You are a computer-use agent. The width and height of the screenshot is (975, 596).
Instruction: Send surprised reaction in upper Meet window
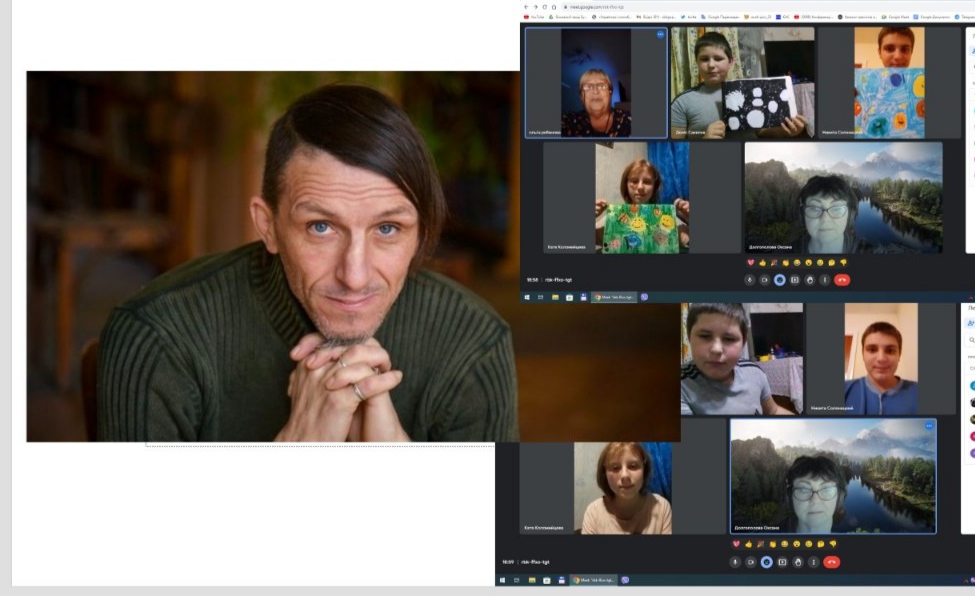point(808,263)
